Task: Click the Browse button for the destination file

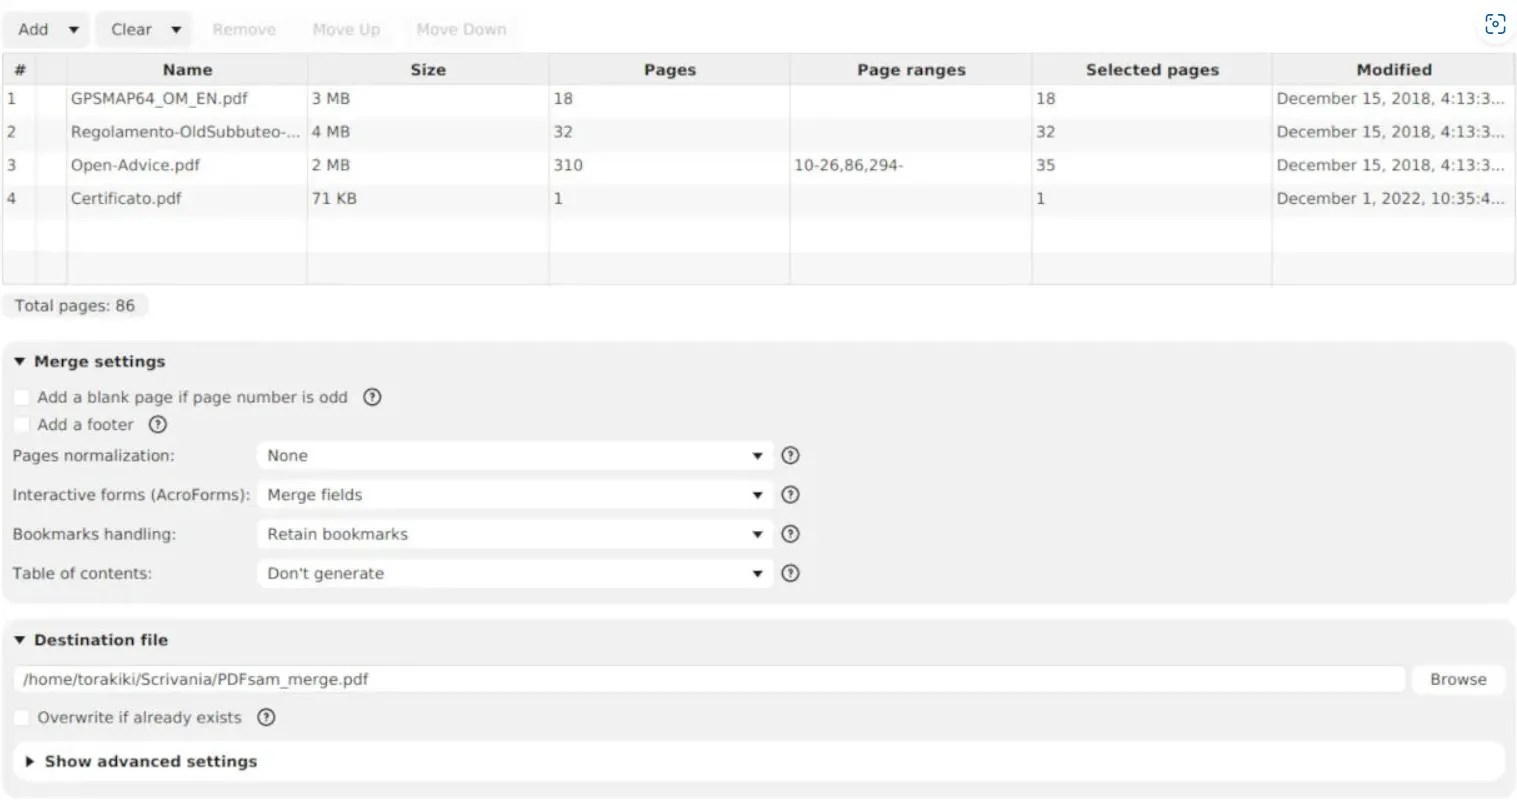Action: tap(1457, 679)
